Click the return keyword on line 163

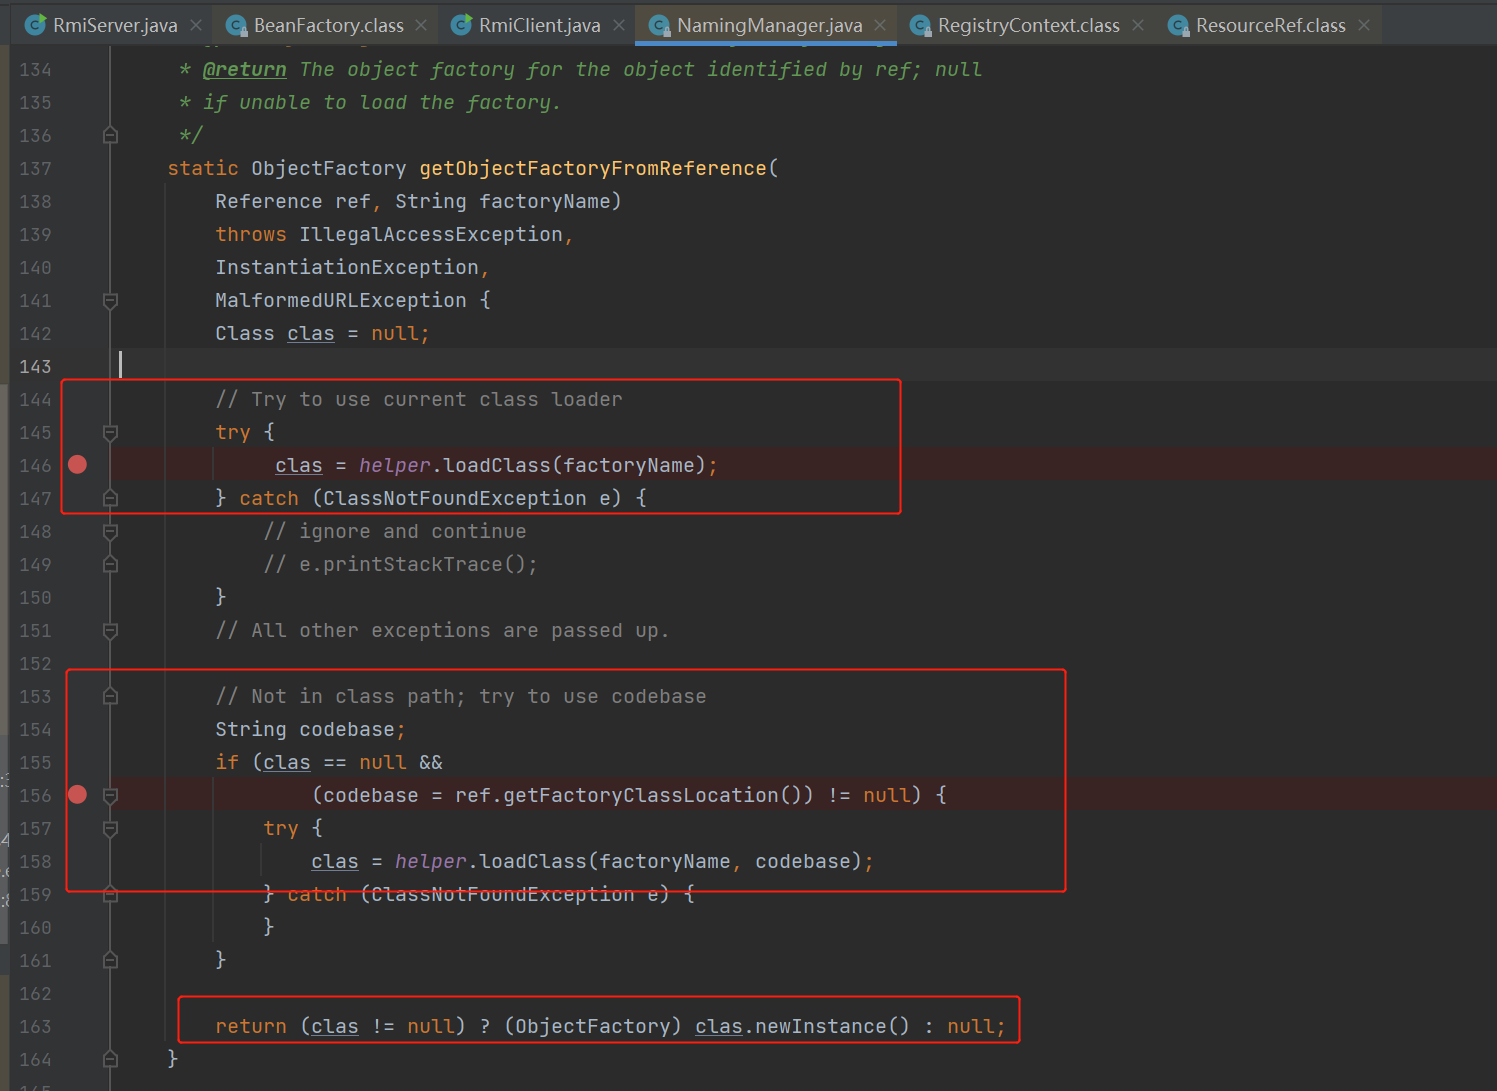[x=250, y=1026]
